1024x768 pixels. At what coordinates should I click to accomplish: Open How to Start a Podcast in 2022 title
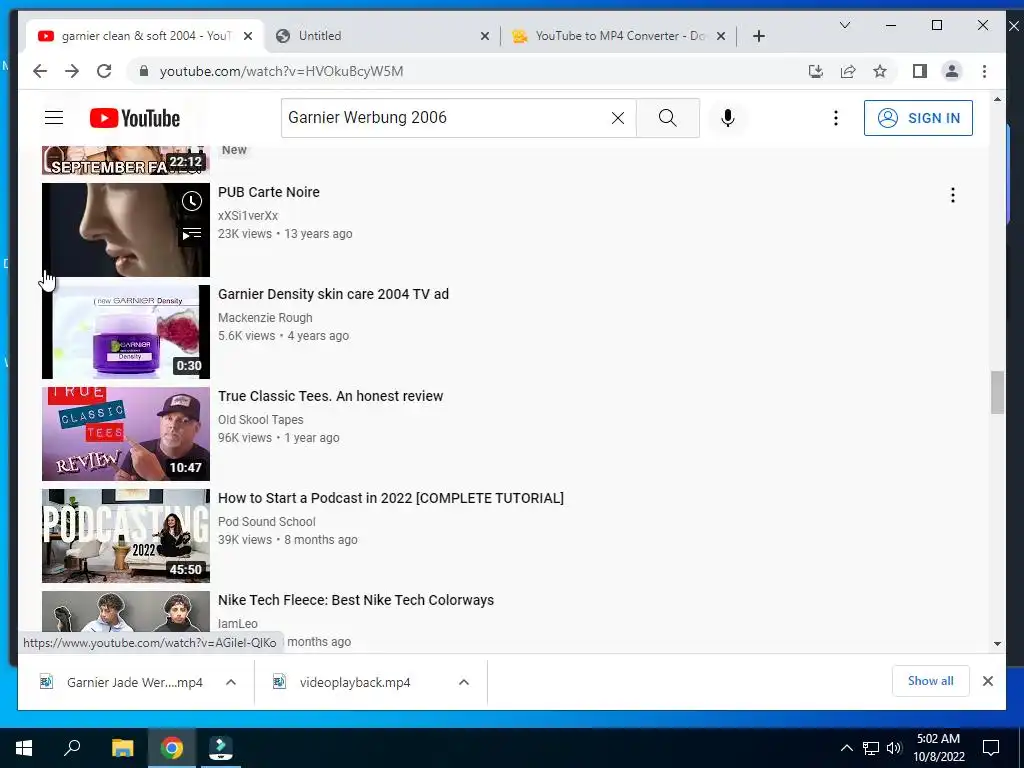[x=391, y=498]
